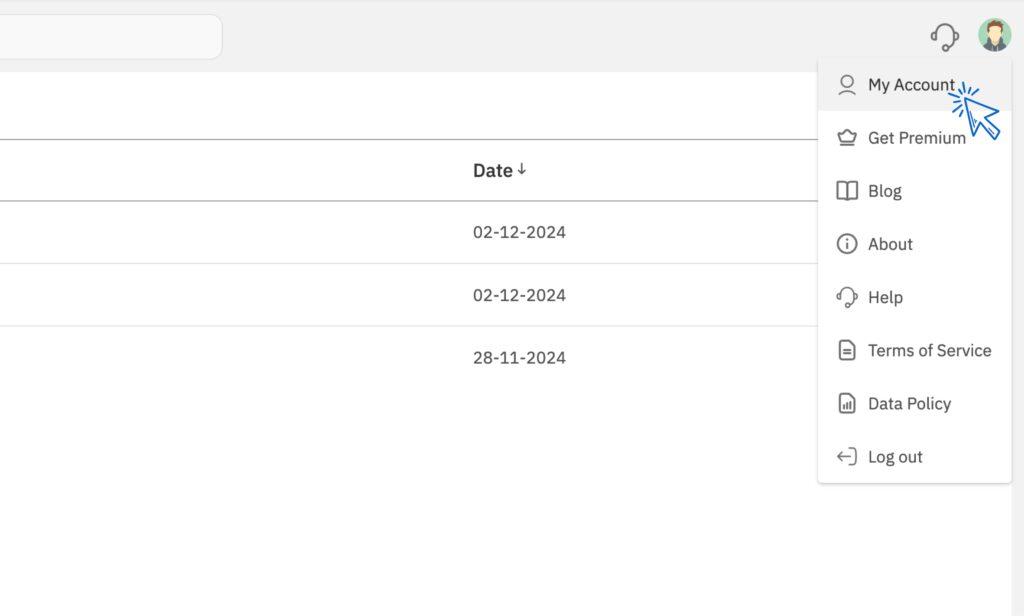The image size is (1024, 616).
Task: Click the Log out label
Action: click(895, 457)
